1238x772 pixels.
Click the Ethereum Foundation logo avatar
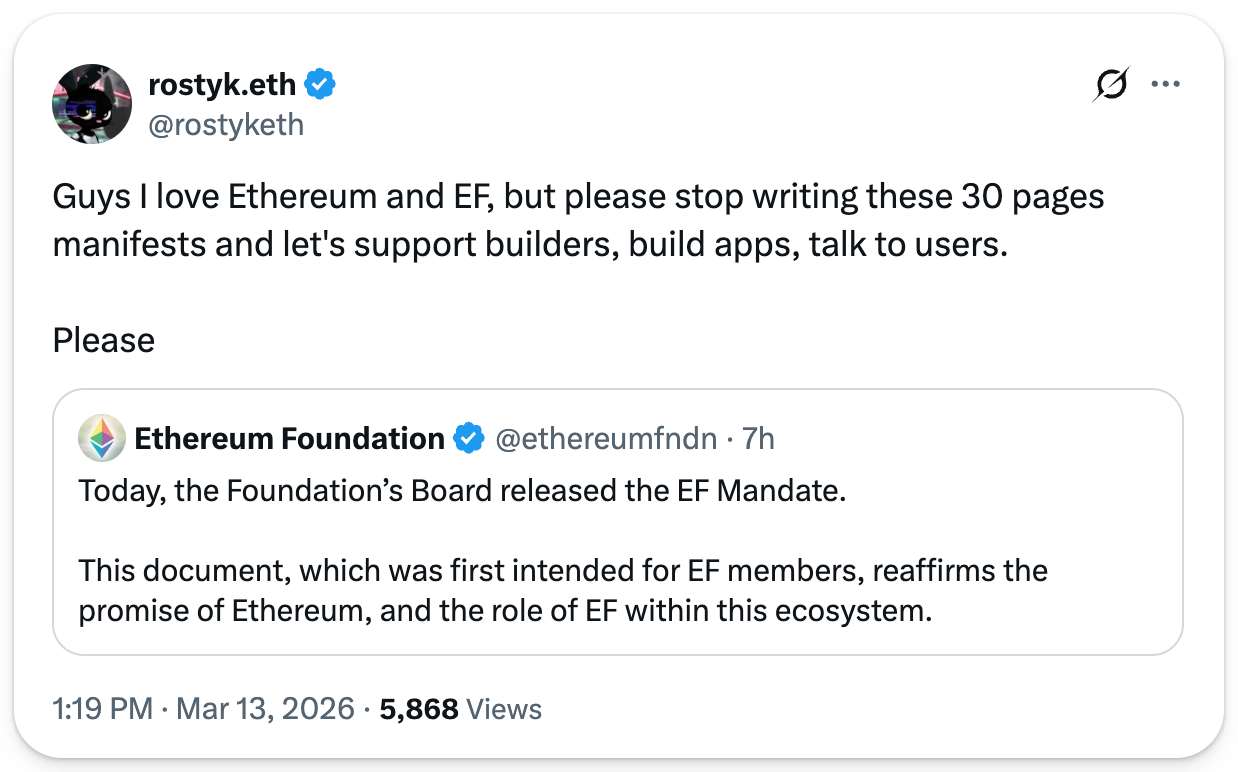click(x=102, y=438)
